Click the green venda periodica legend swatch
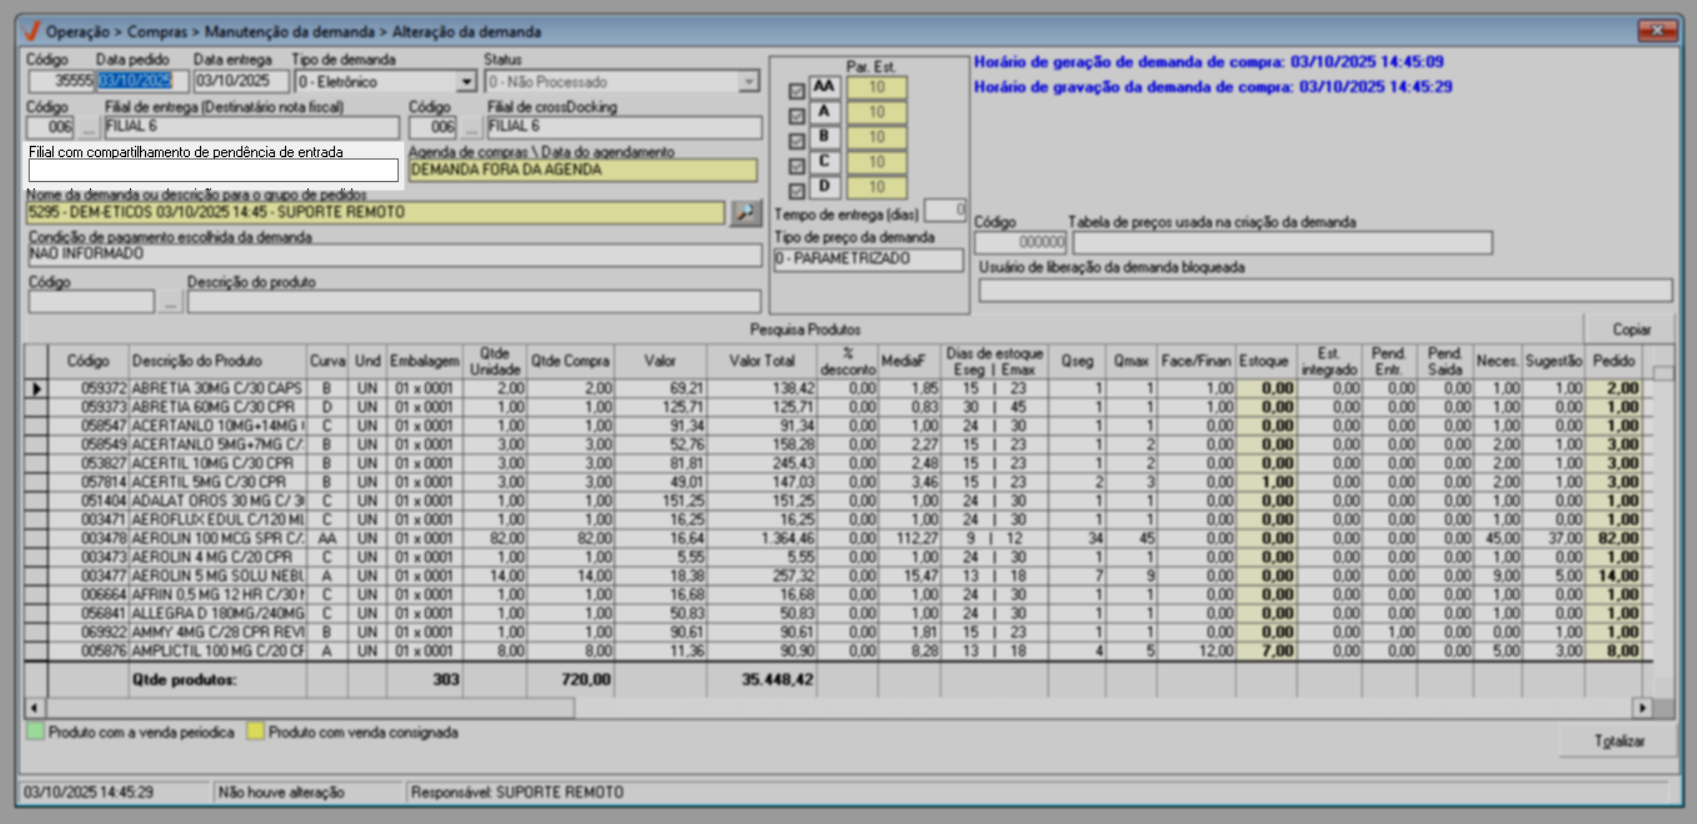 tap(36, 732)
